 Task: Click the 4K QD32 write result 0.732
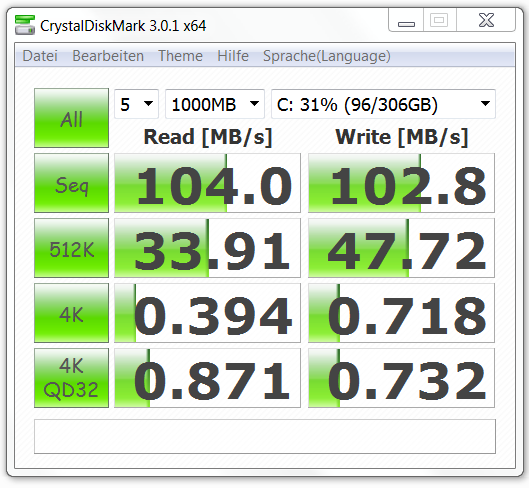401,378
